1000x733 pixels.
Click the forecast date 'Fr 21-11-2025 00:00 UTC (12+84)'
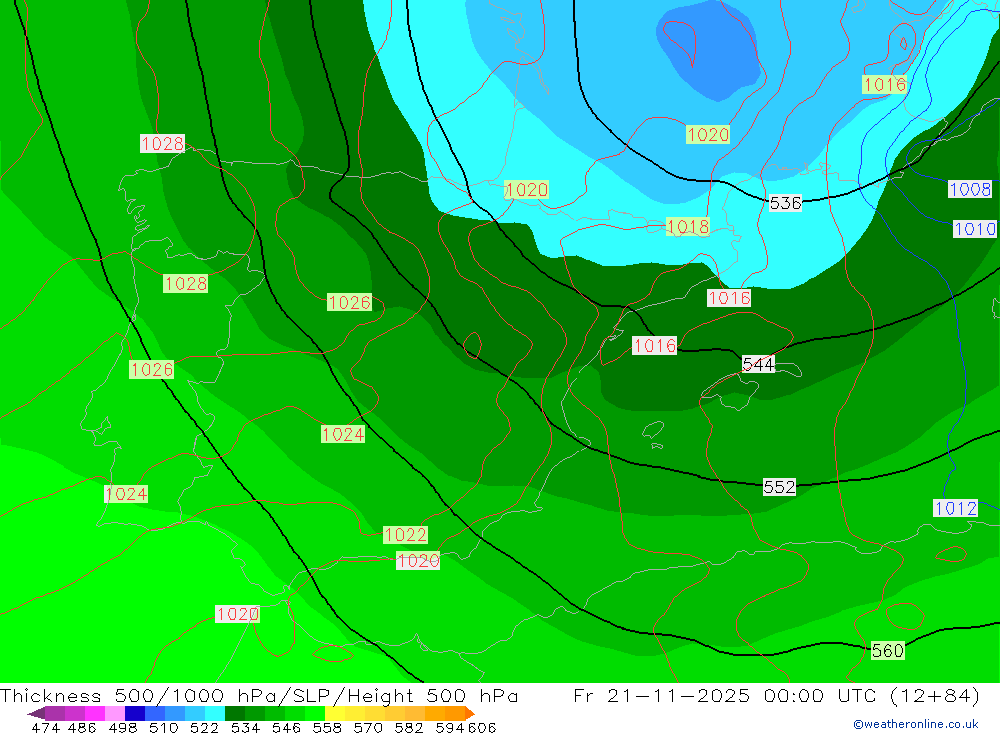[x=776, y=695]
